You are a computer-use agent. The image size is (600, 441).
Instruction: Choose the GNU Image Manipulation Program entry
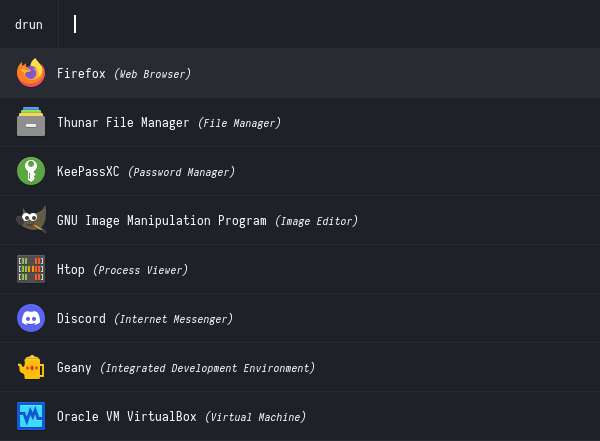coord(161,220)
